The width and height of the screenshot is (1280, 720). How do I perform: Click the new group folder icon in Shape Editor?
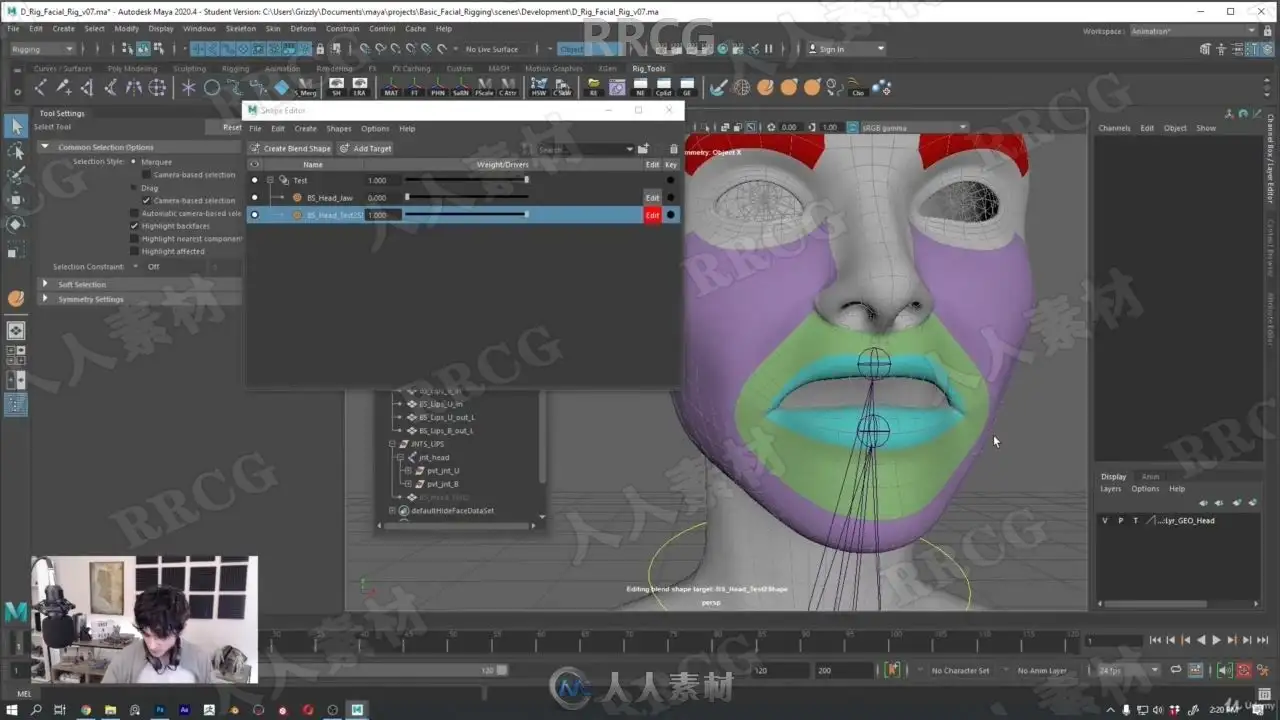click(x=643, y=149)
